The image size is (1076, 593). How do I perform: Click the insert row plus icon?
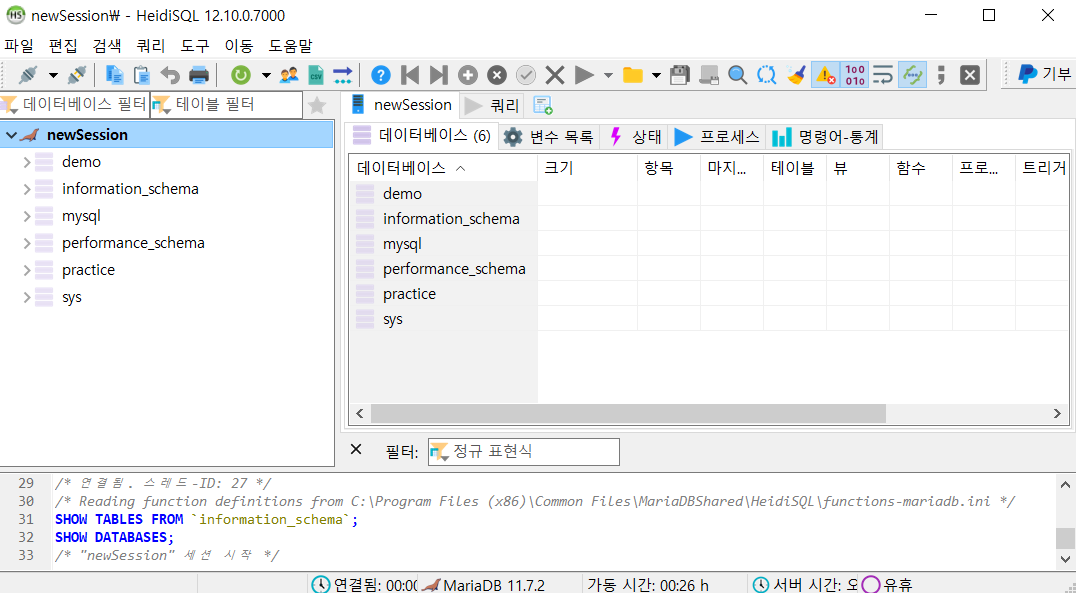point(468,75)
